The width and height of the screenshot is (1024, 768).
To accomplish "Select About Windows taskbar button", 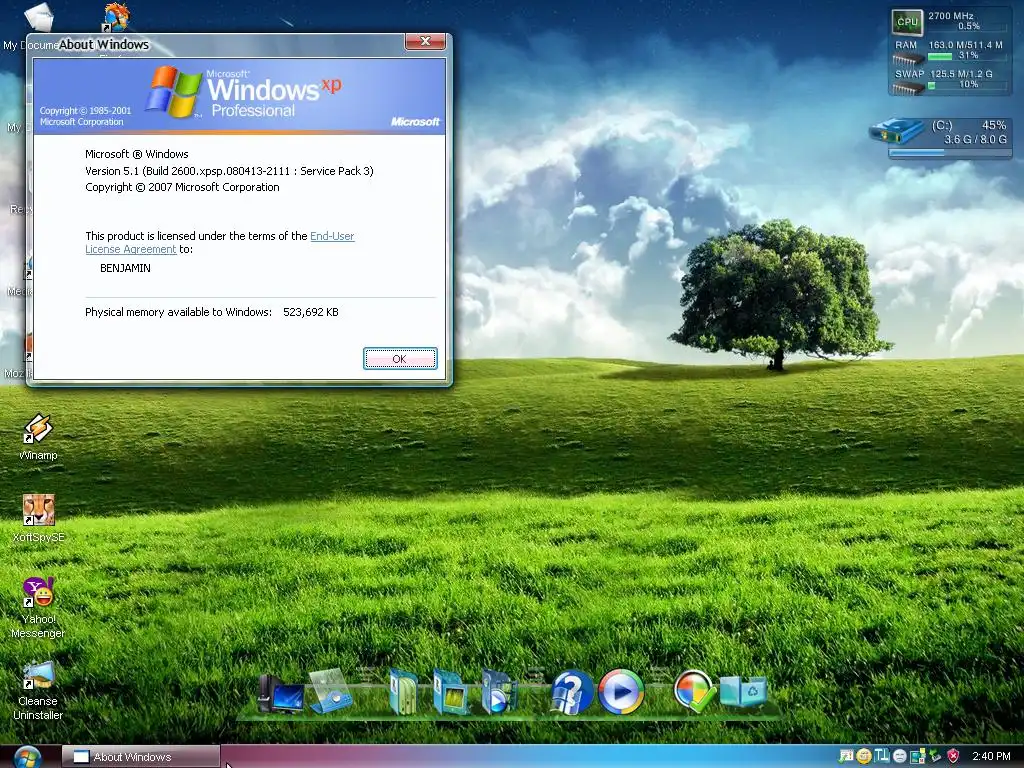I will click(142, 756).
